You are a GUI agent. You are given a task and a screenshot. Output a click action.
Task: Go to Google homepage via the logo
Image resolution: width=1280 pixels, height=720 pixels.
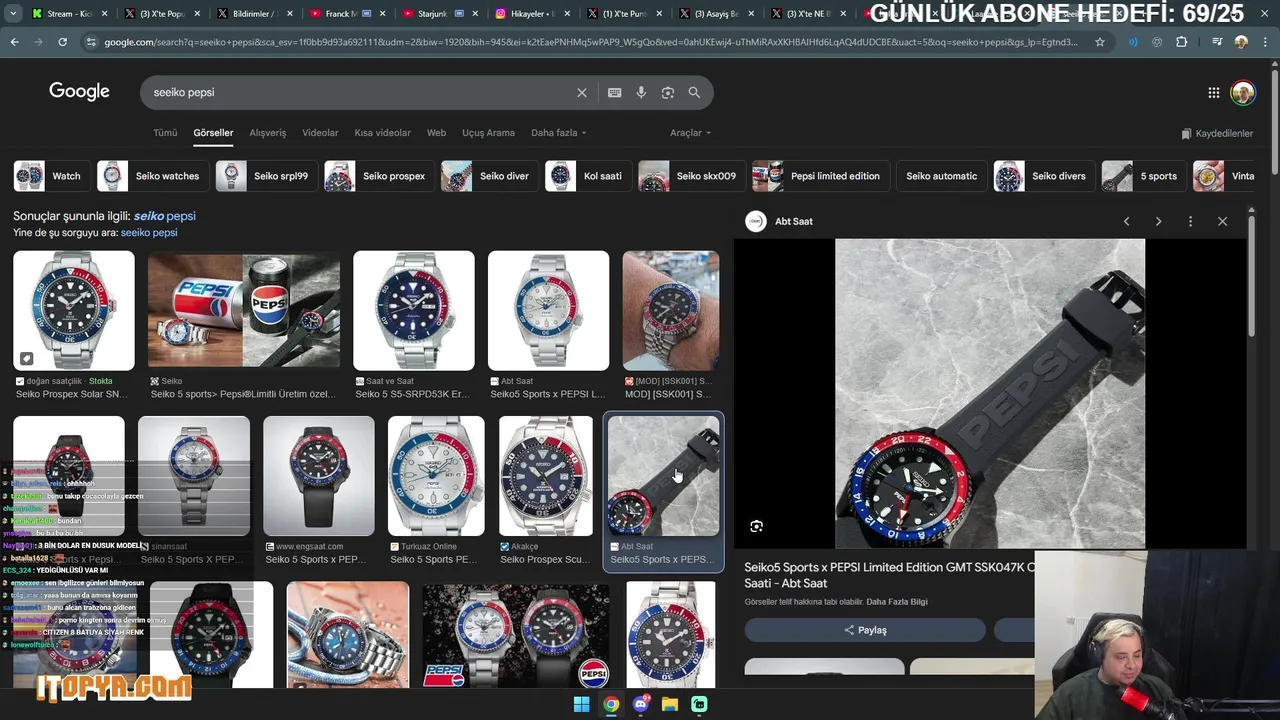pos(79,91)
